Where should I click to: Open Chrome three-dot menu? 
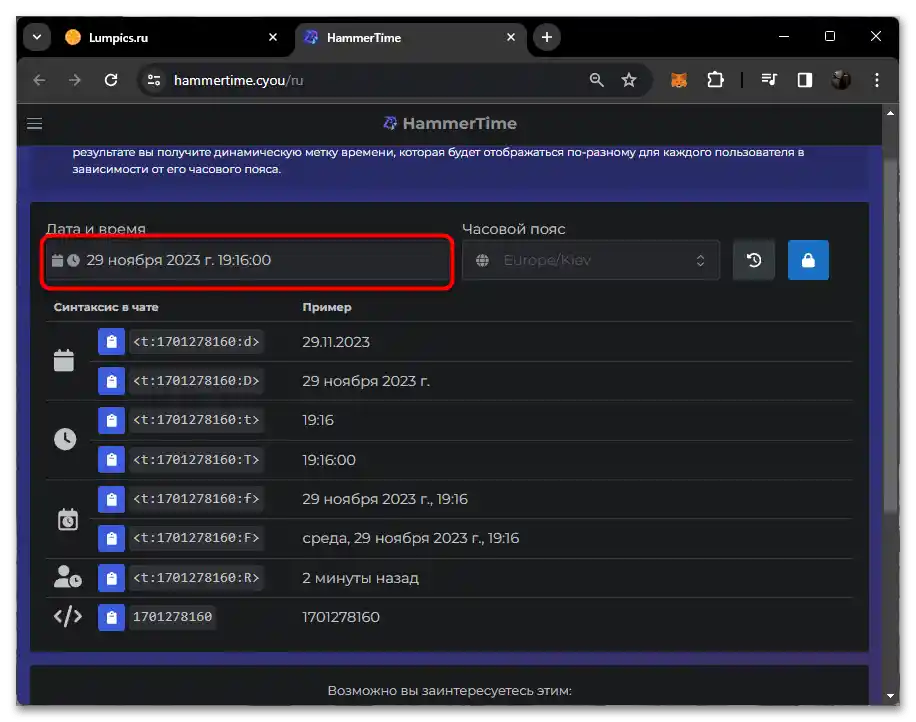tap(877, 80)
